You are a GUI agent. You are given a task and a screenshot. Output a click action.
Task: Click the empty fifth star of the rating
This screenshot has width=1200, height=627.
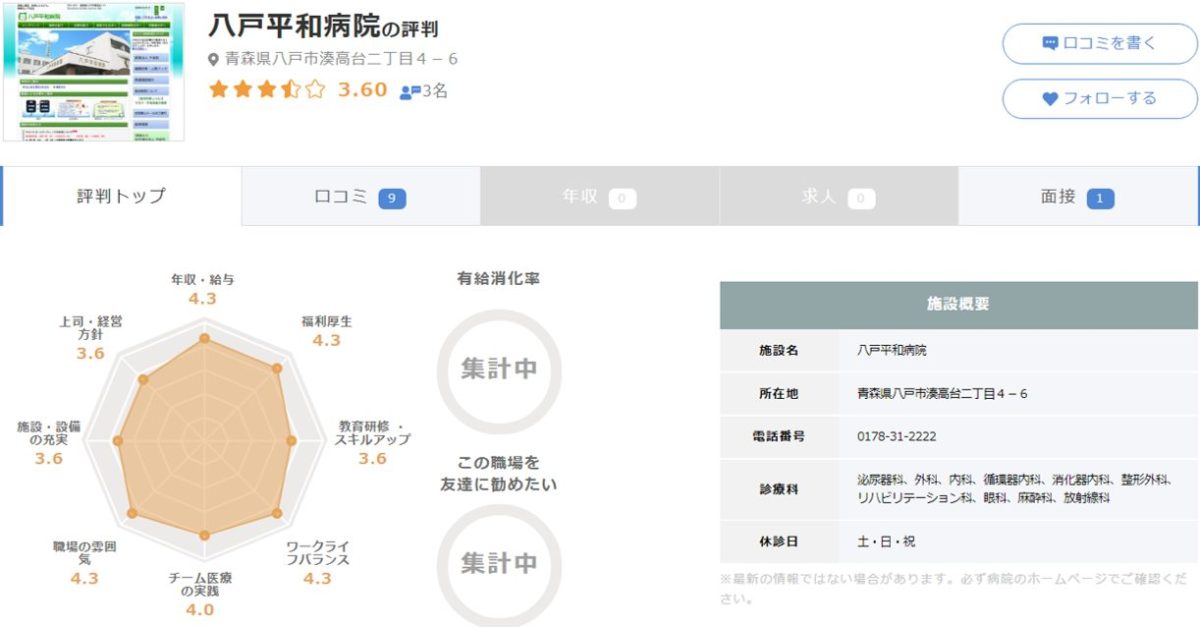click(312, 90)
